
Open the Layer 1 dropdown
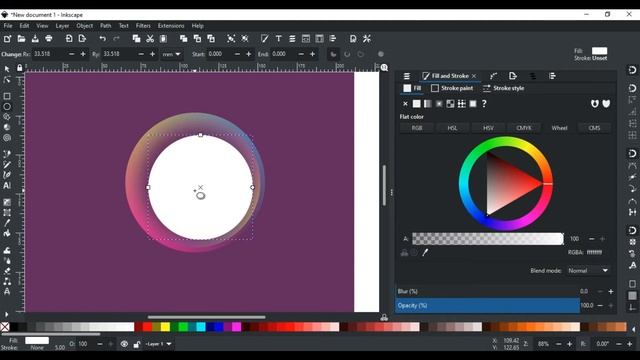(x=158, y=344)
